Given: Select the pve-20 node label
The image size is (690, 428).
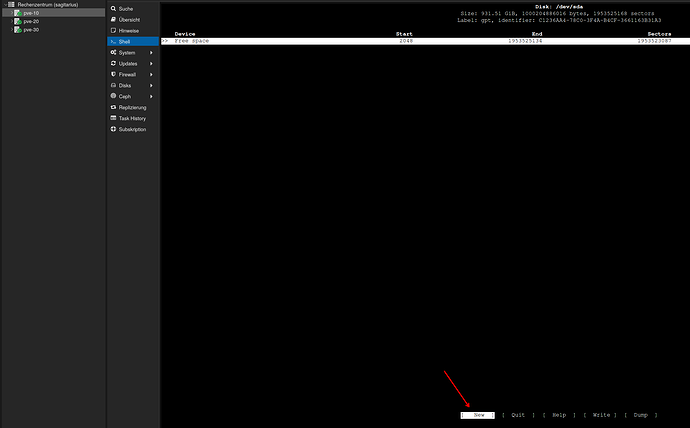Looking at the screenshot, I should [x=31, y=21].
